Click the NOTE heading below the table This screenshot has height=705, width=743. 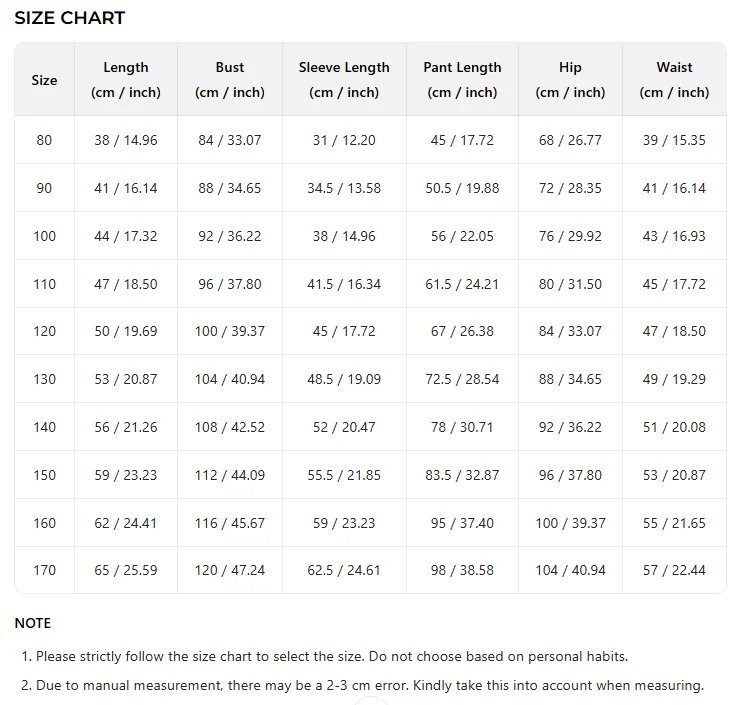pos(33,623)
